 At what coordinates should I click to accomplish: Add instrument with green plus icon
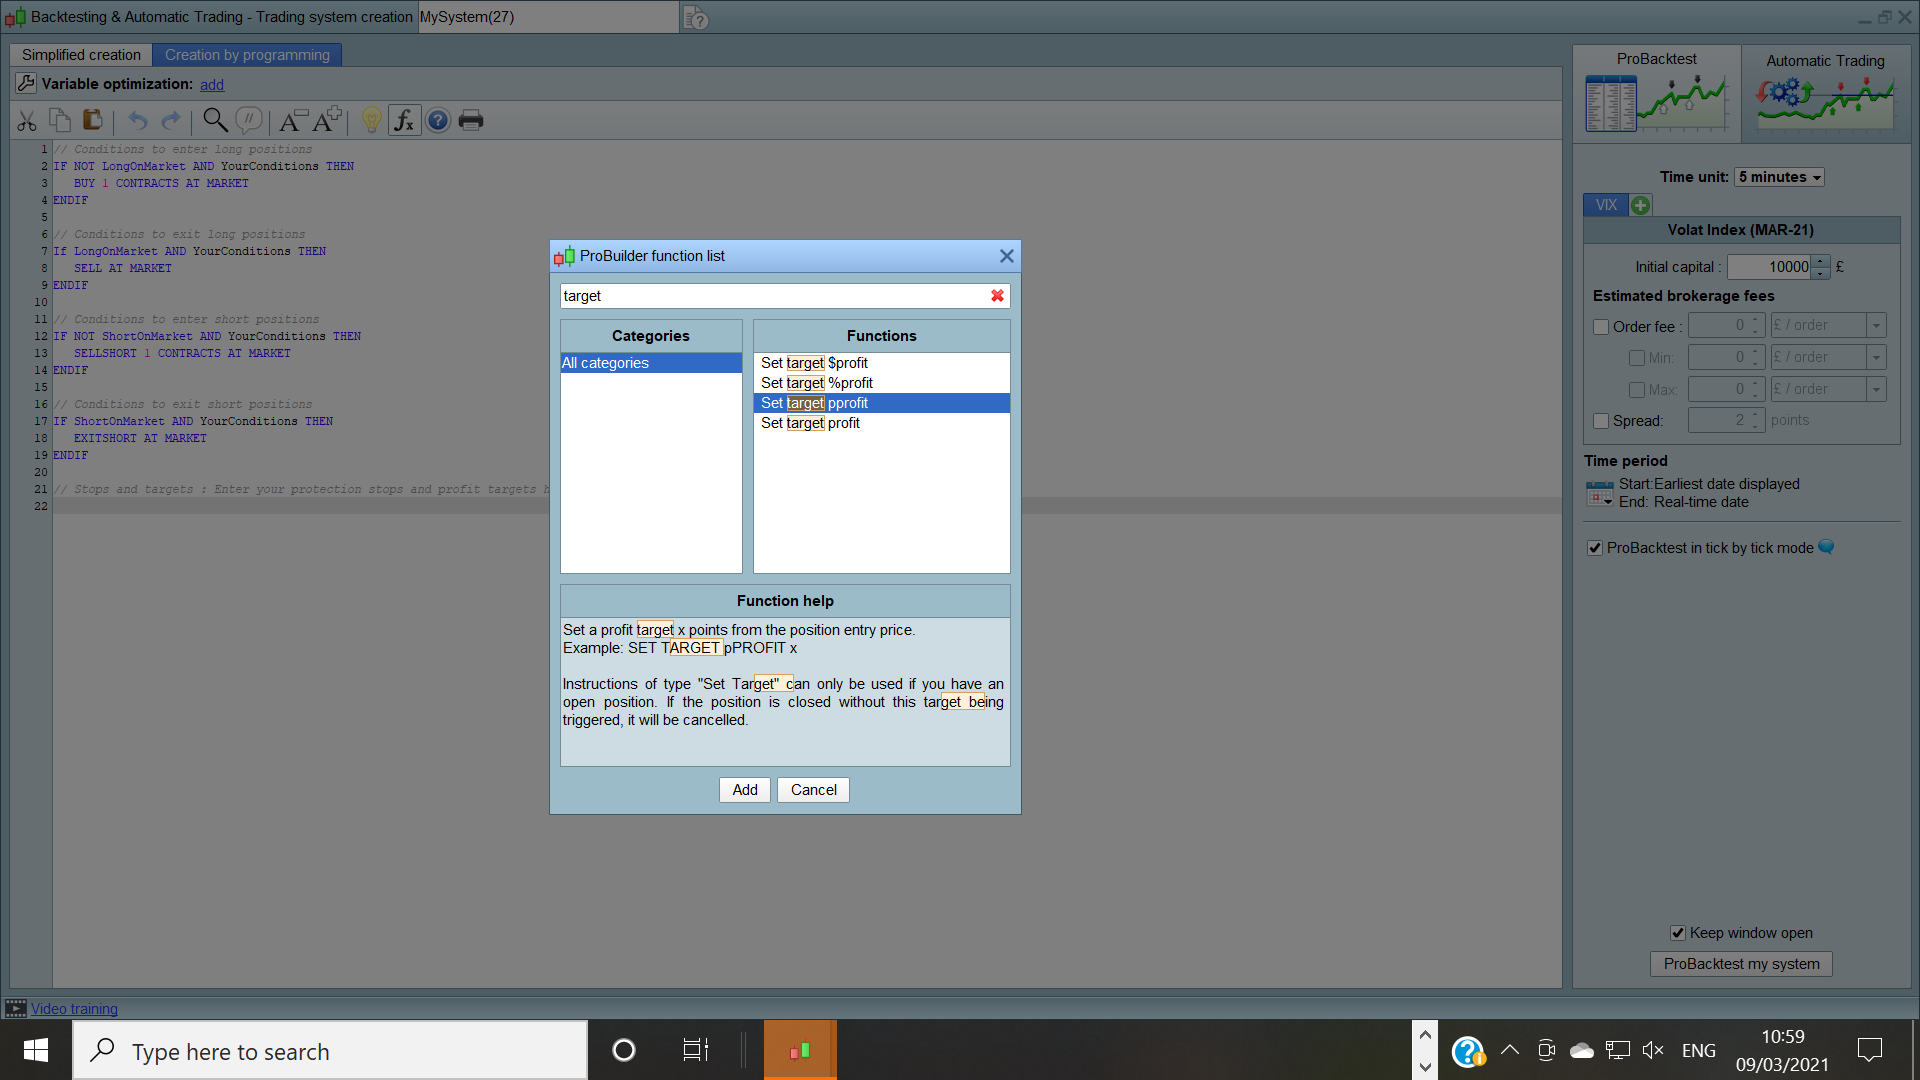click(1640, 205)
